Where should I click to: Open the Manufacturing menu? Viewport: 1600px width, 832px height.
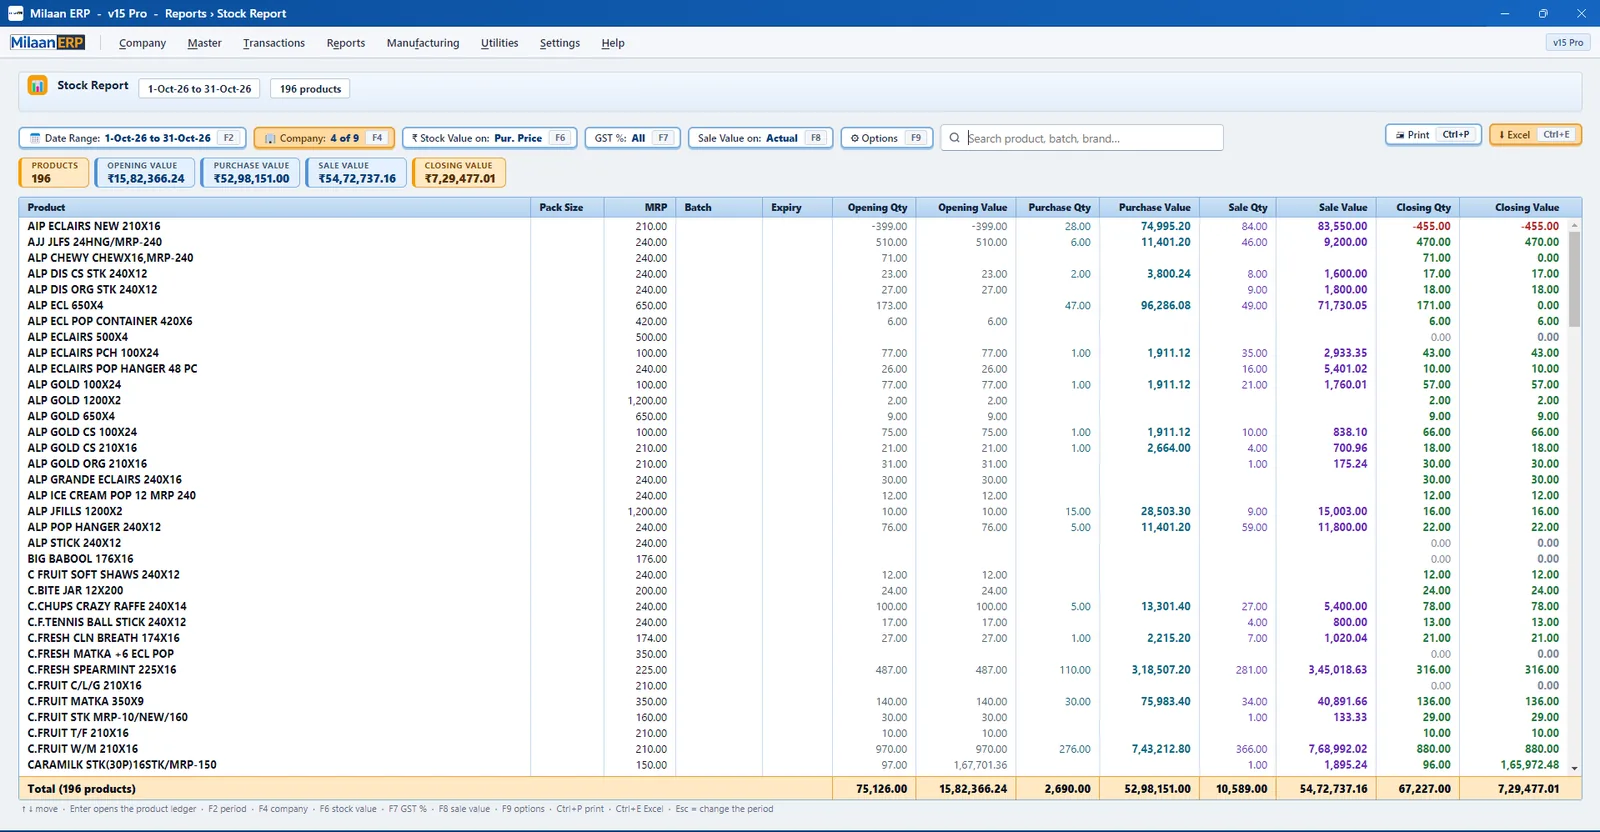click(423, 43)
